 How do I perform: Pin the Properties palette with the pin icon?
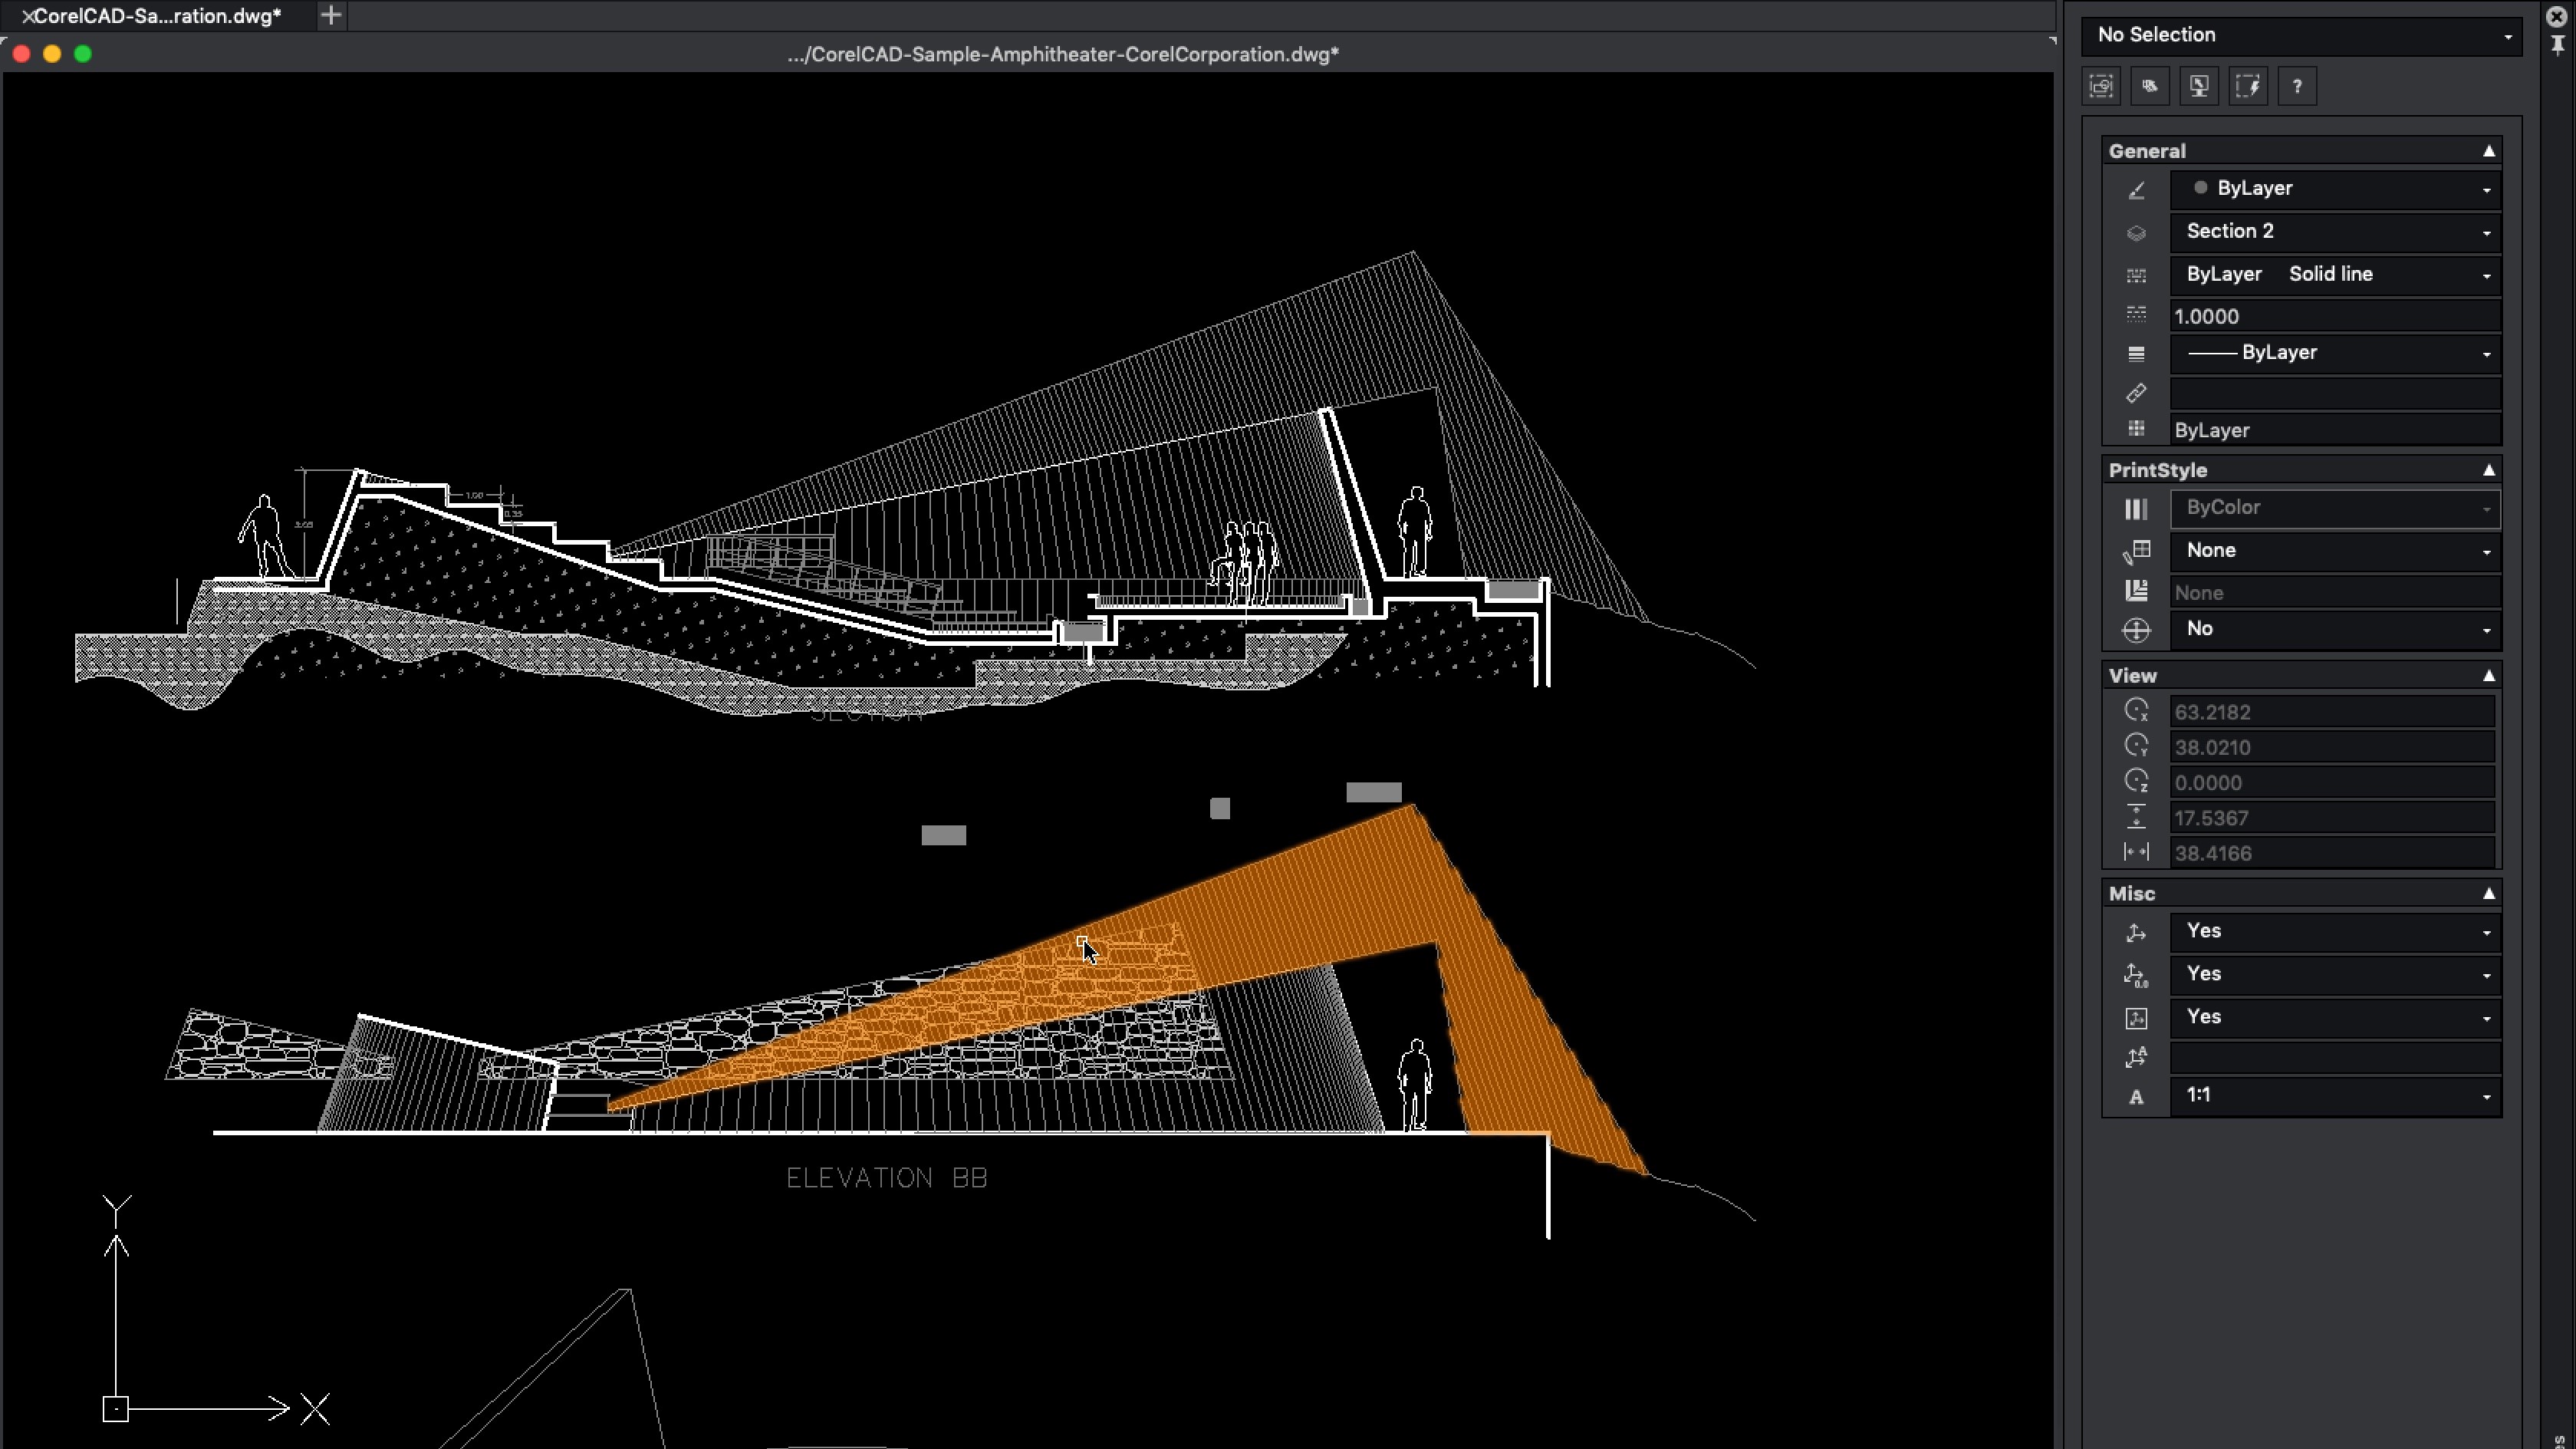(x=2558, y=45)
